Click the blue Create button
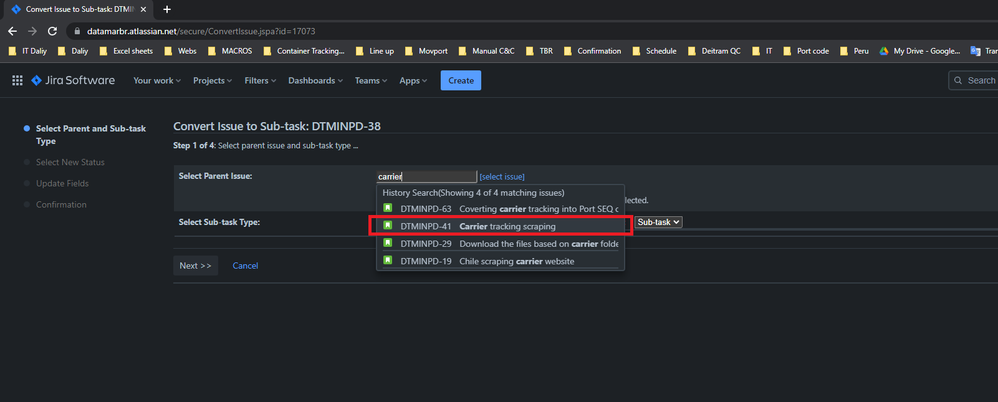 pyautogui.click(x=461, y=80)
